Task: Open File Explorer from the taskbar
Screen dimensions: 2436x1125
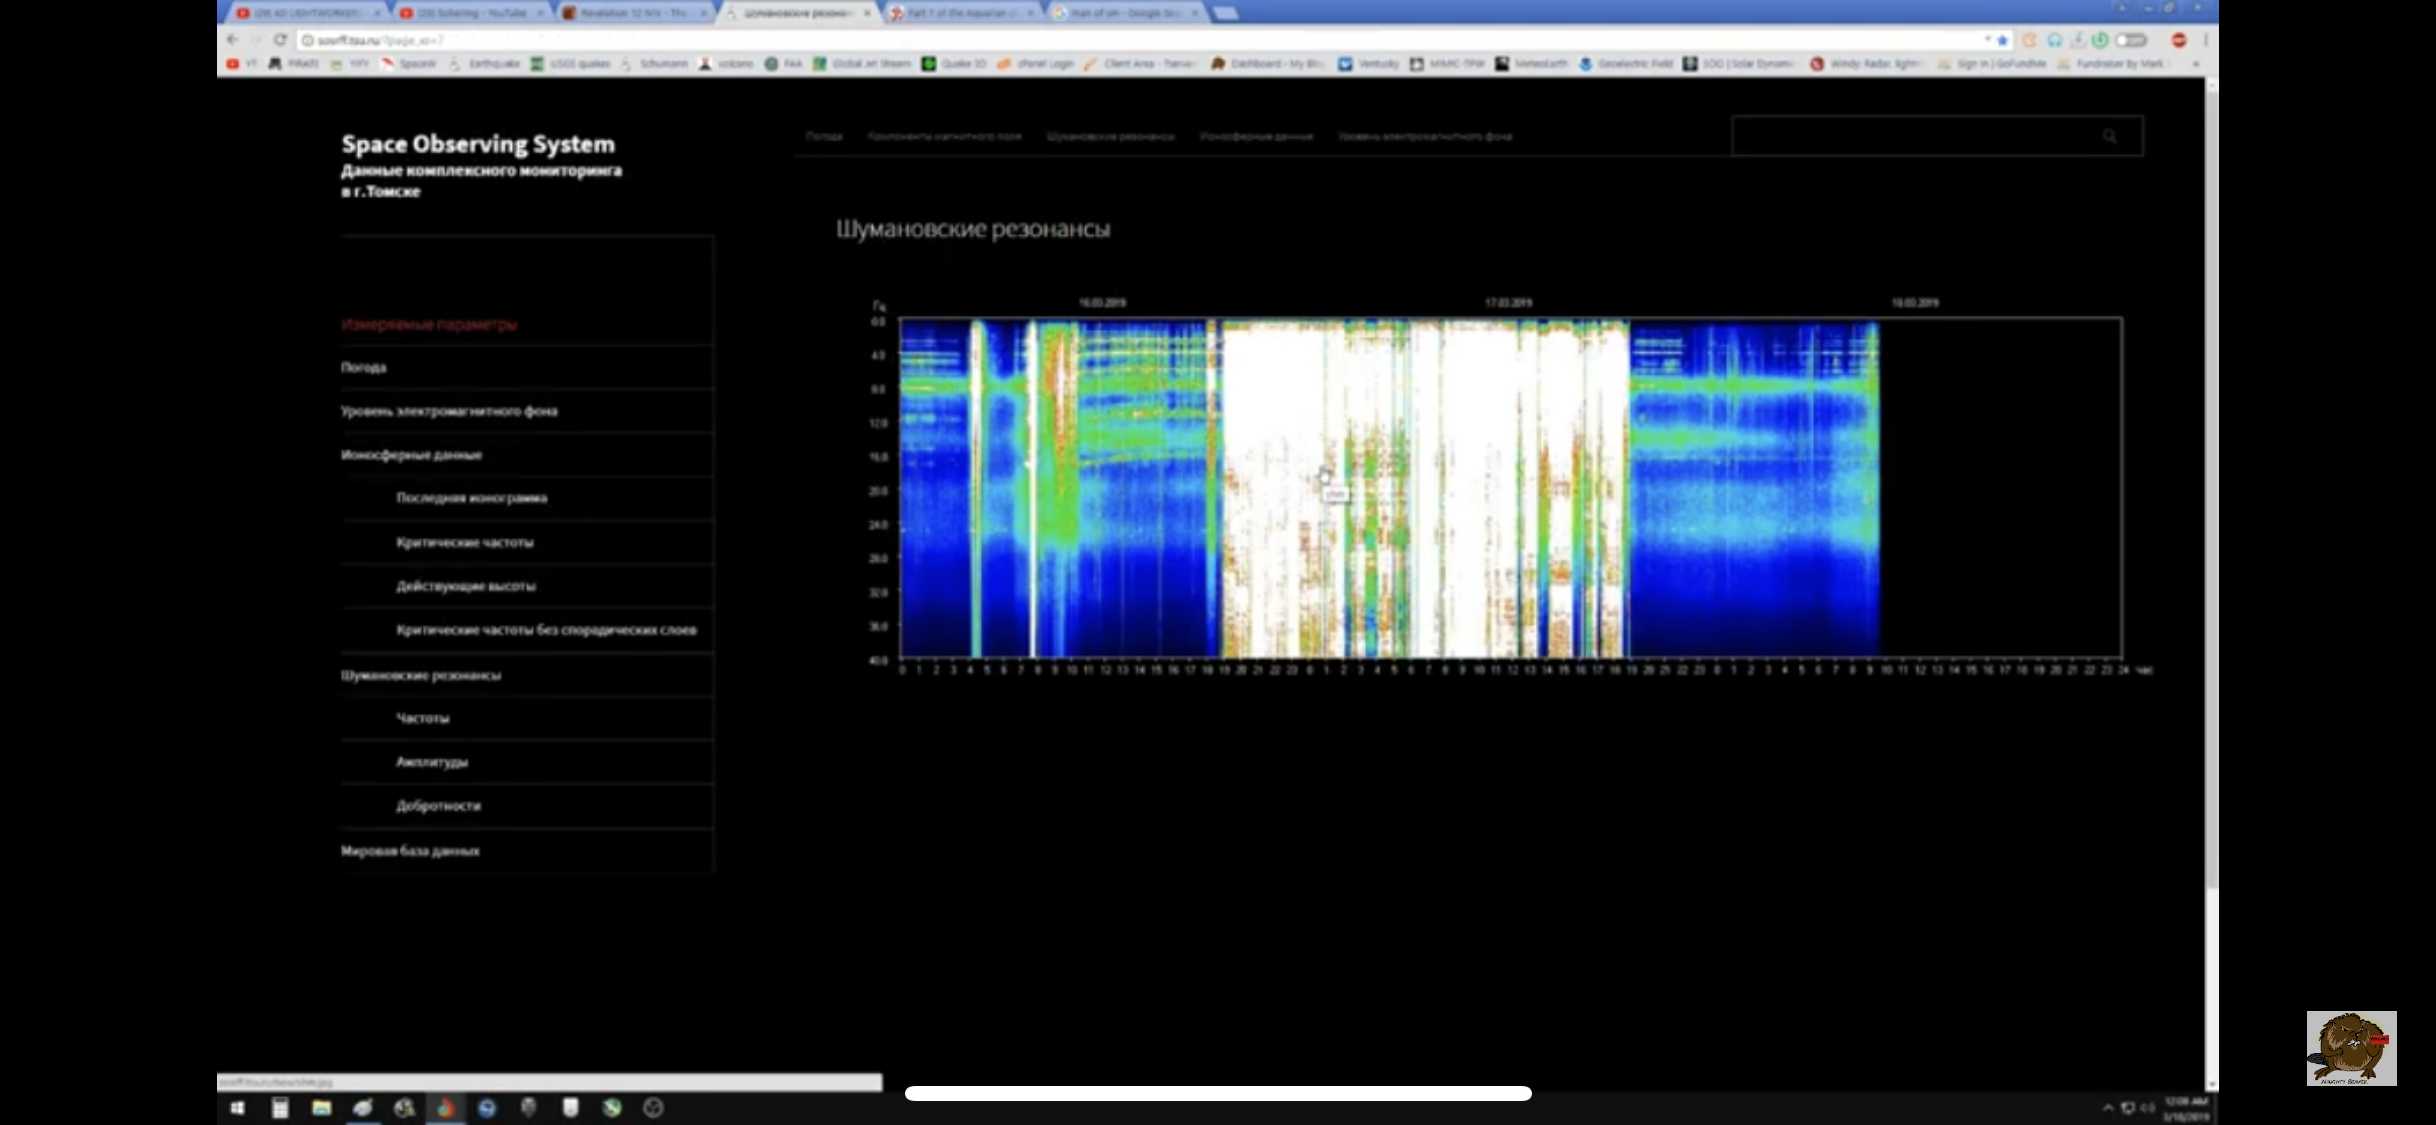Action: (321, 1108)
